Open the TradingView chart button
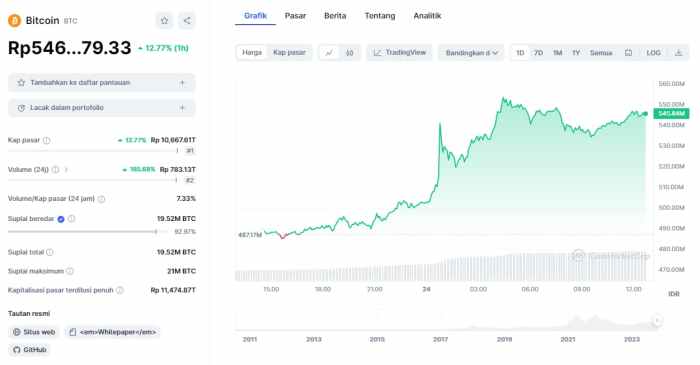The width and height of the screenshot is (700, 365). 400,53
